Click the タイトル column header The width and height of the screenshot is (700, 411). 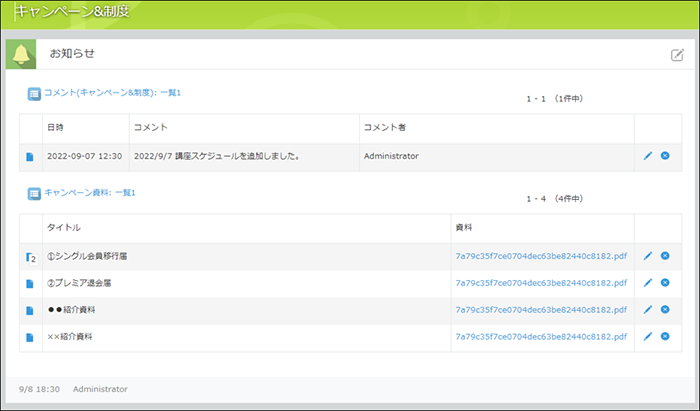(64, 228)
